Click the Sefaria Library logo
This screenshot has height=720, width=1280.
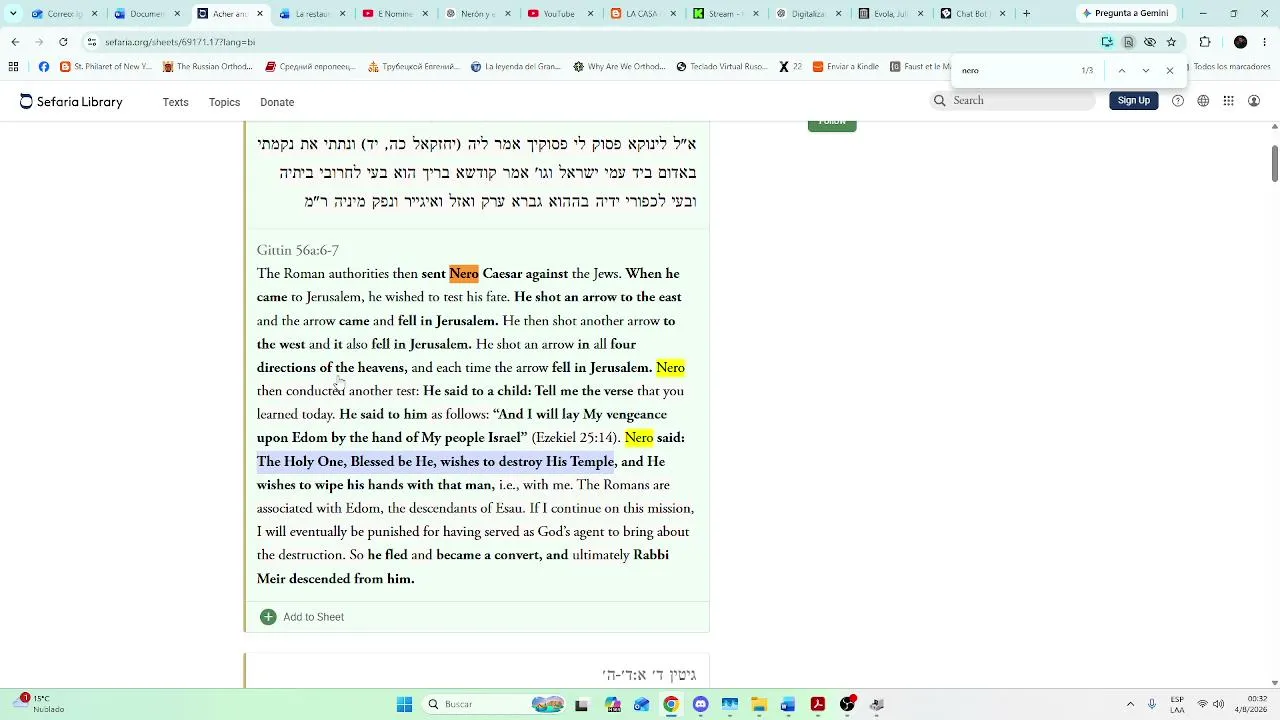(71, 102)
